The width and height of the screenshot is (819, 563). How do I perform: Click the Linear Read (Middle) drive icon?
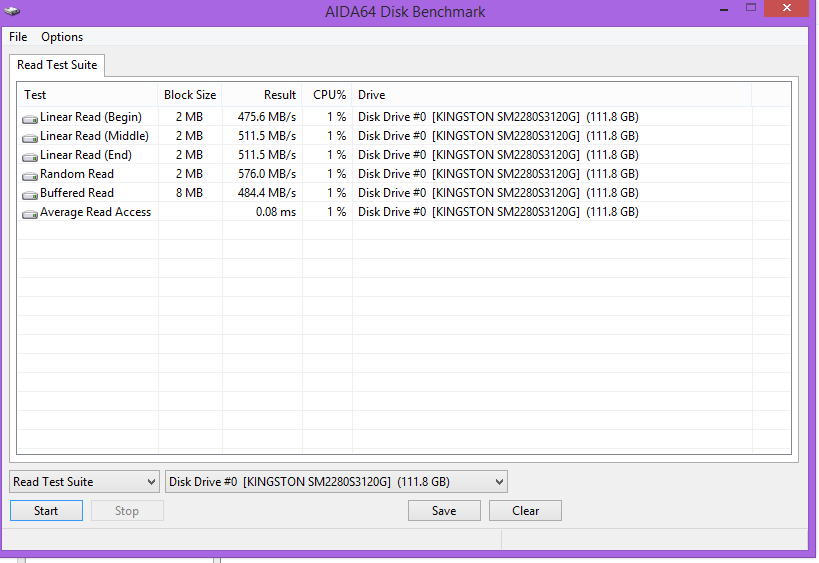click(x=30, y=138)
